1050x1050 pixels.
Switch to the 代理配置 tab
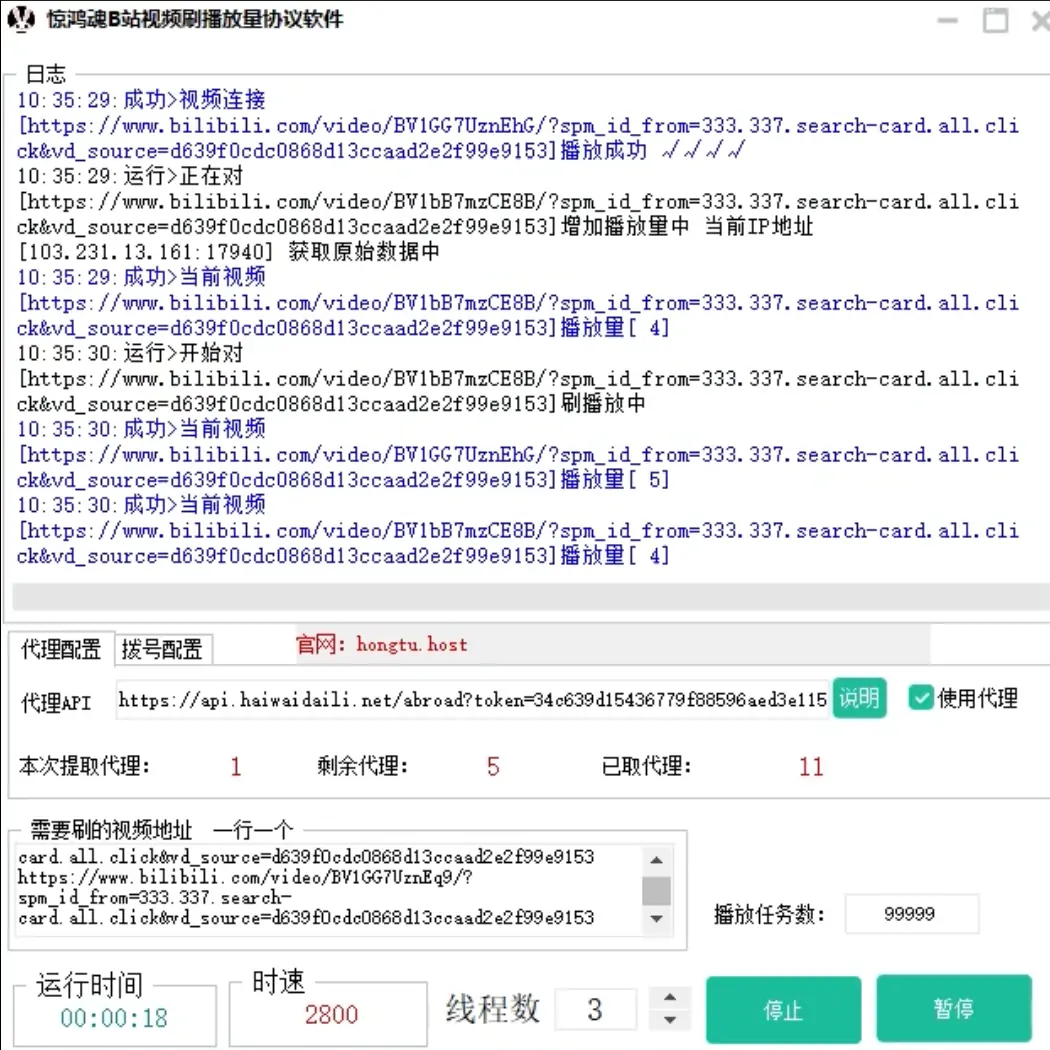[61, 648]
